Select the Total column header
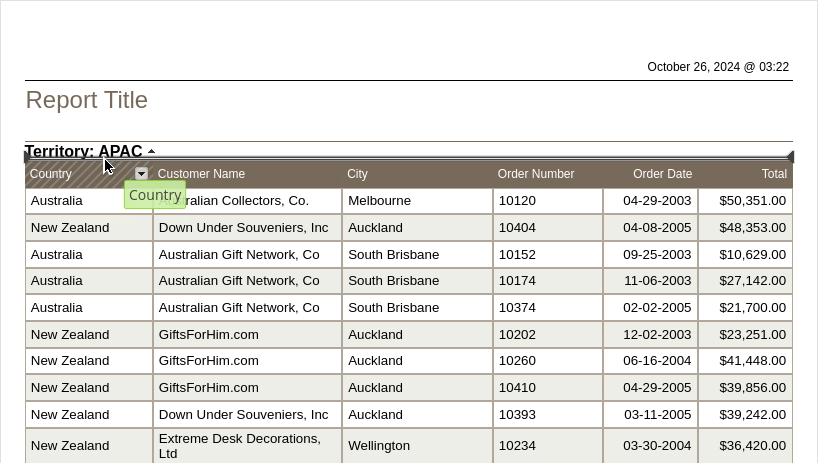The height and width of the screenshot is (463, 818). pos(773,174)
